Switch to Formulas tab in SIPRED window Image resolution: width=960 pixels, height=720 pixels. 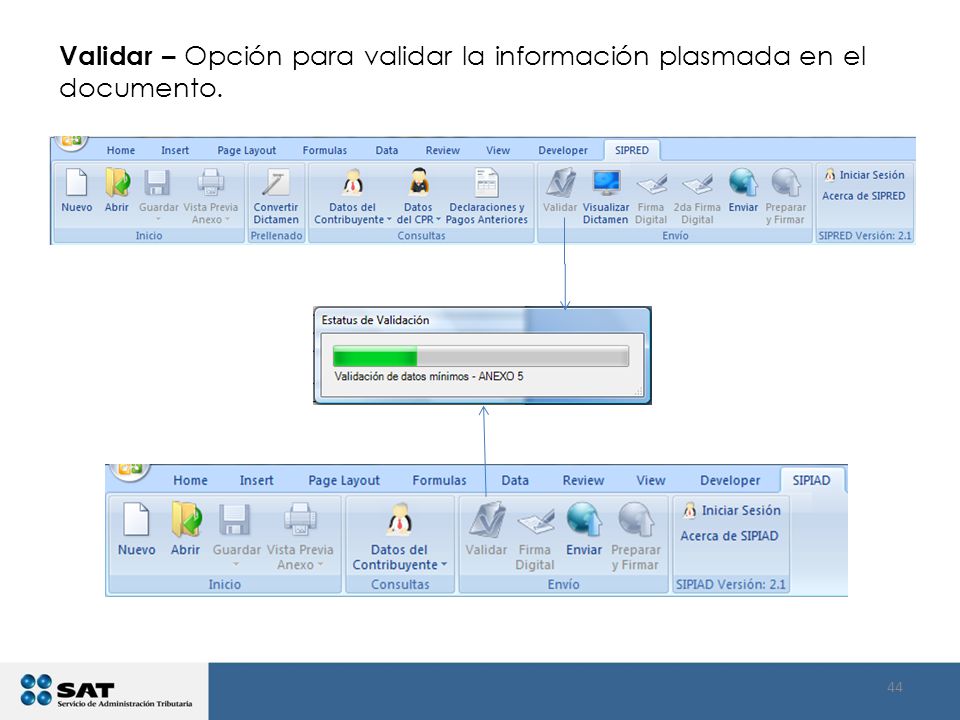(x=324, y=151)
